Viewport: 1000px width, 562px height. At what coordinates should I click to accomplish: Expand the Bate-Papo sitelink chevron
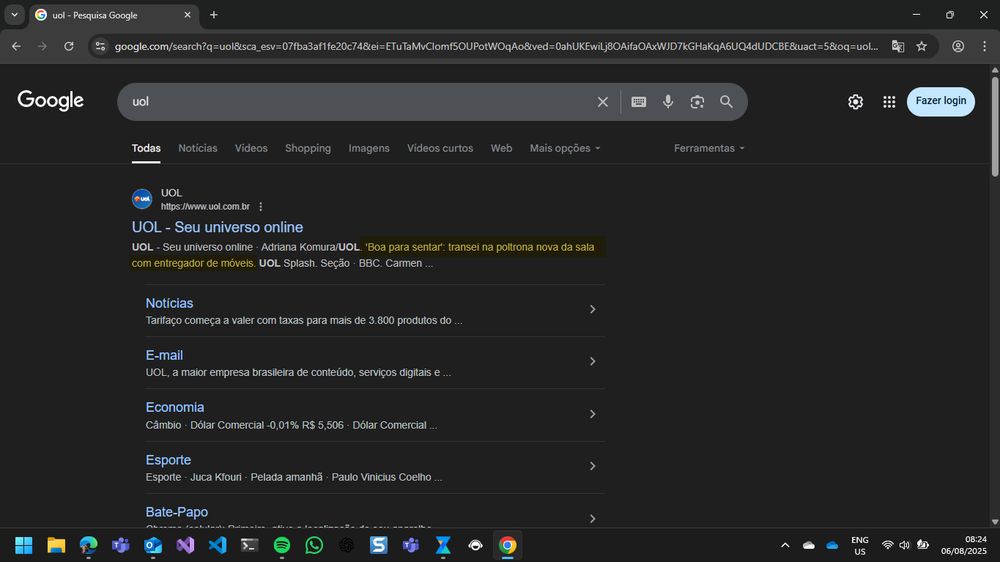coord(592,519)
